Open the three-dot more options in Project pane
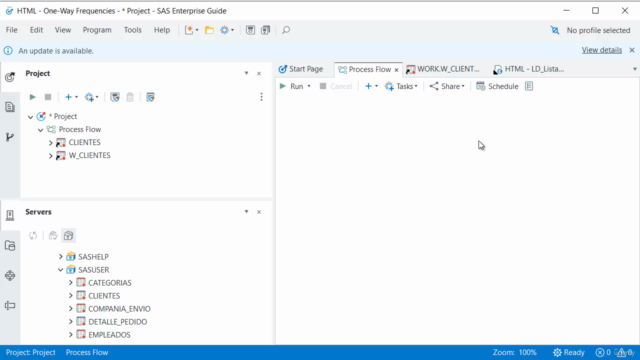Screen dimensions: 640x360 pos(262,97)
